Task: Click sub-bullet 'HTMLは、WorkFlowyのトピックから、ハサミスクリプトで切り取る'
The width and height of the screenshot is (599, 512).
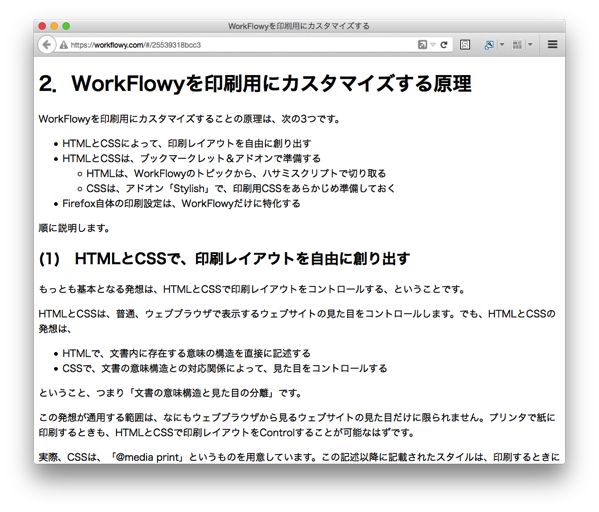Action: [236, 173]
